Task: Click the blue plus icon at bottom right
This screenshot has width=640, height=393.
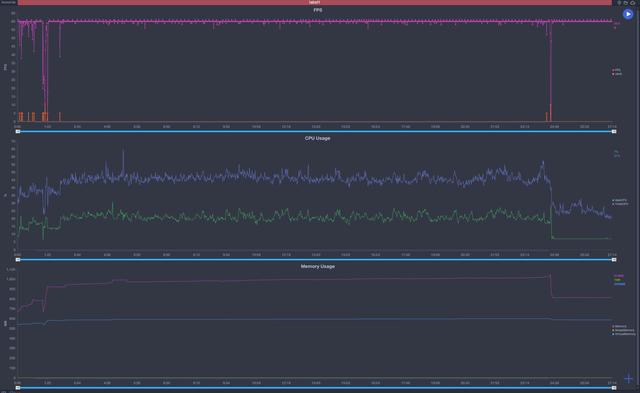Action: point(629,379)
